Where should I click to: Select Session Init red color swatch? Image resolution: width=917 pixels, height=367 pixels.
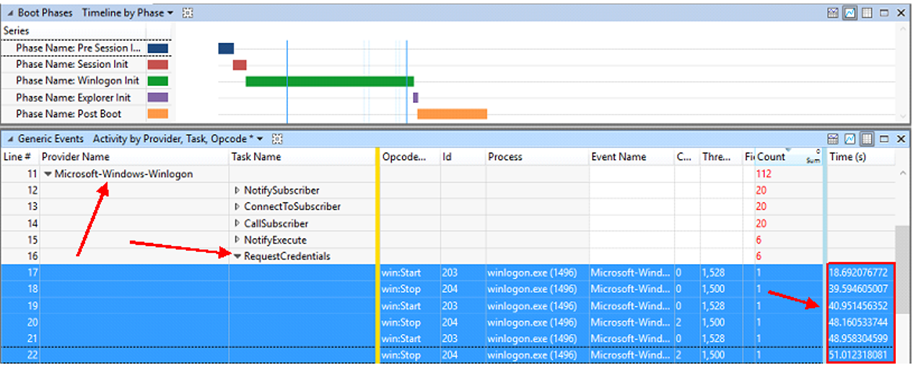point(158,65)
